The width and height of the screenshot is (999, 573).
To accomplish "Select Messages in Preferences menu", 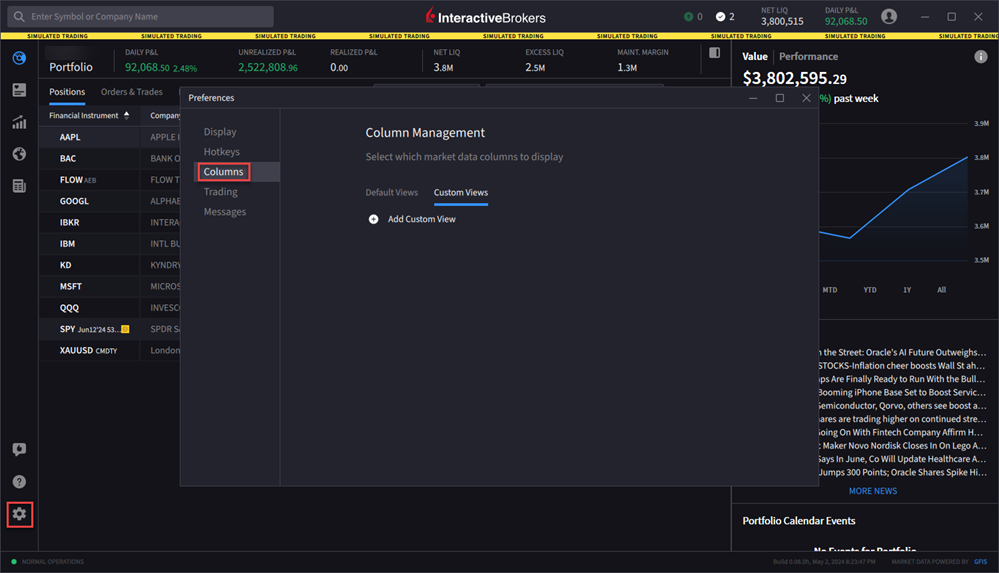I will click(x=225, y=212).
